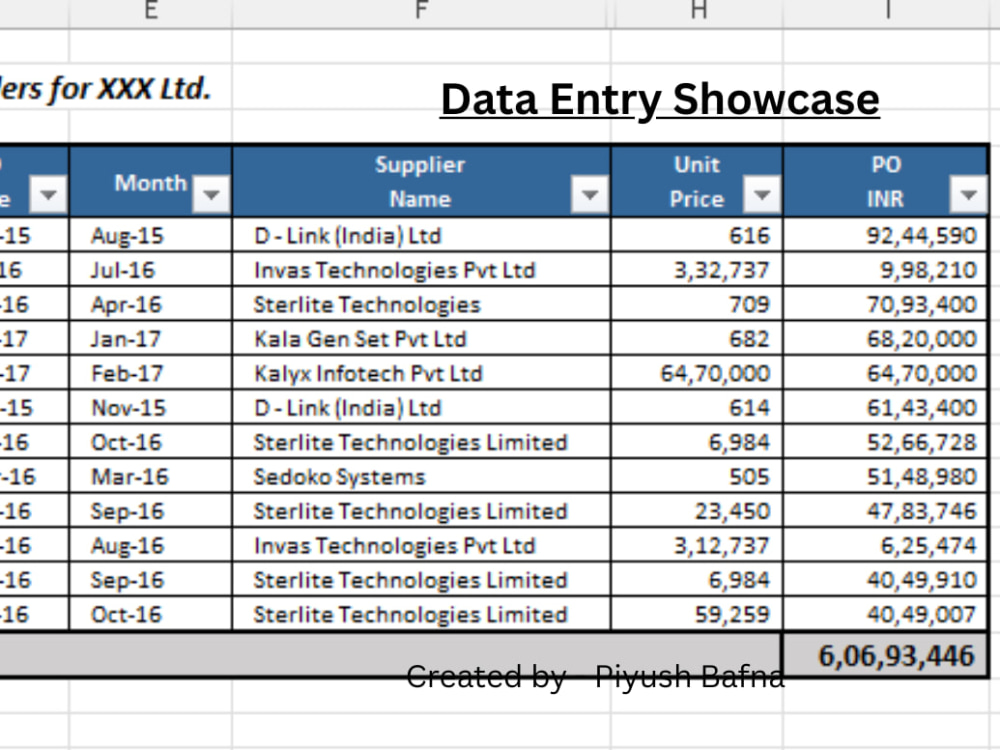Select PO value 70,93,400

(x=886, y=304)
